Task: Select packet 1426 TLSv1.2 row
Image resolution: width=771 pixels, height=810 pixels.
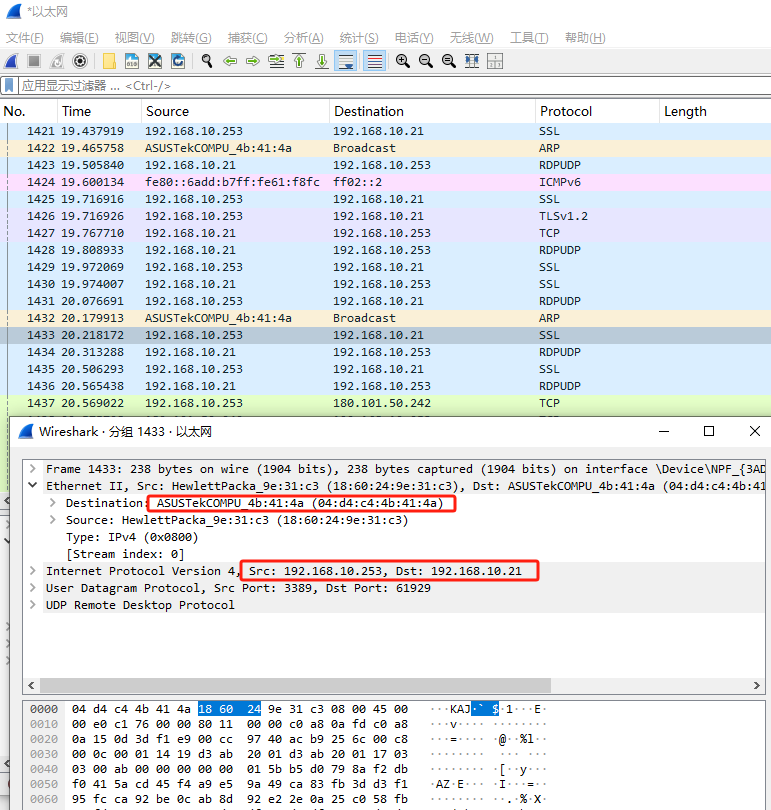Action: [x=385, y=216]
